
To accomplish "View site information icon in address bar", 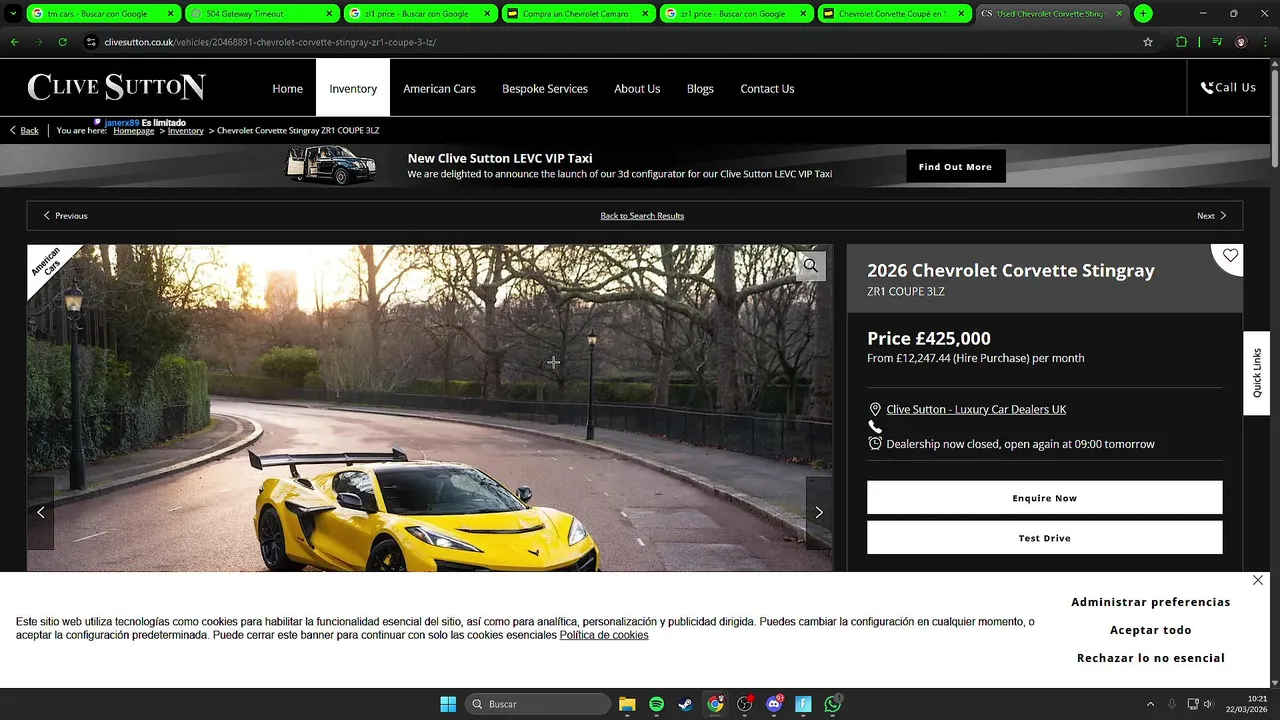I will click(91, 42).
